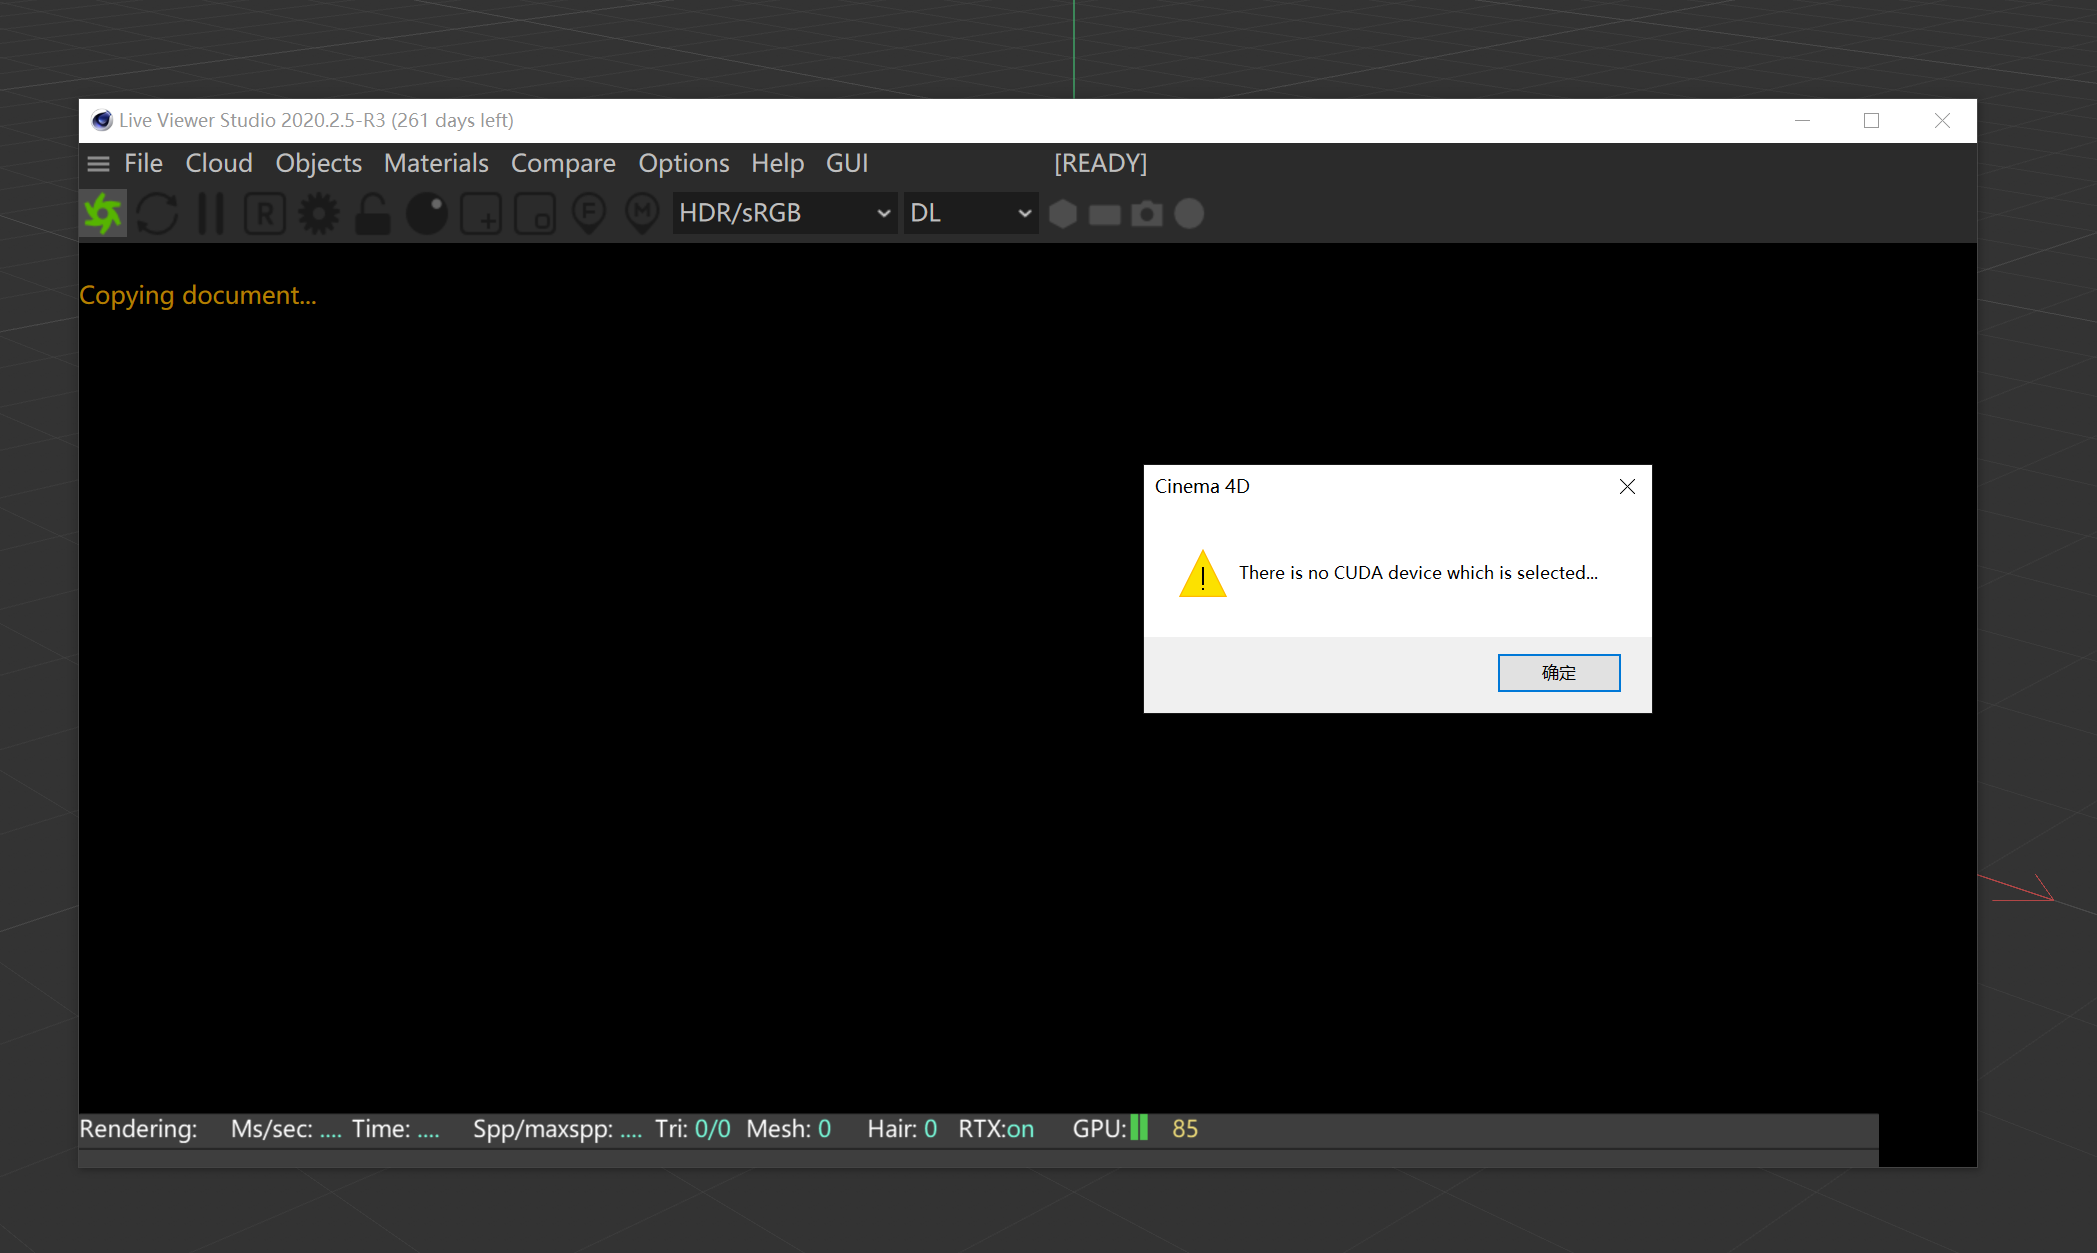
Task: Click the 确定 confirm button
Action: pos(1558,673)
